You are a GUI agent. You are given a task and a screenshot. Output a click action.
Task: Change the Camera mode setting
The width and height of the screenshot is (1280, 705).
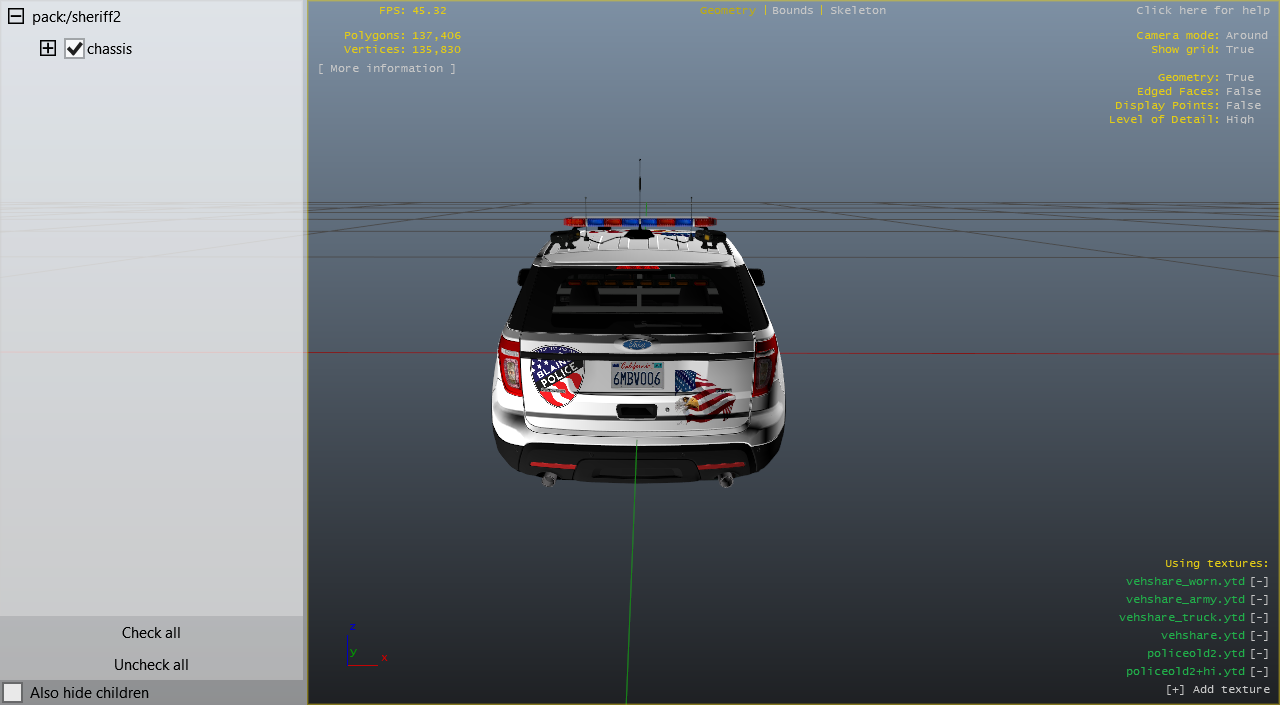[1246, 35]
